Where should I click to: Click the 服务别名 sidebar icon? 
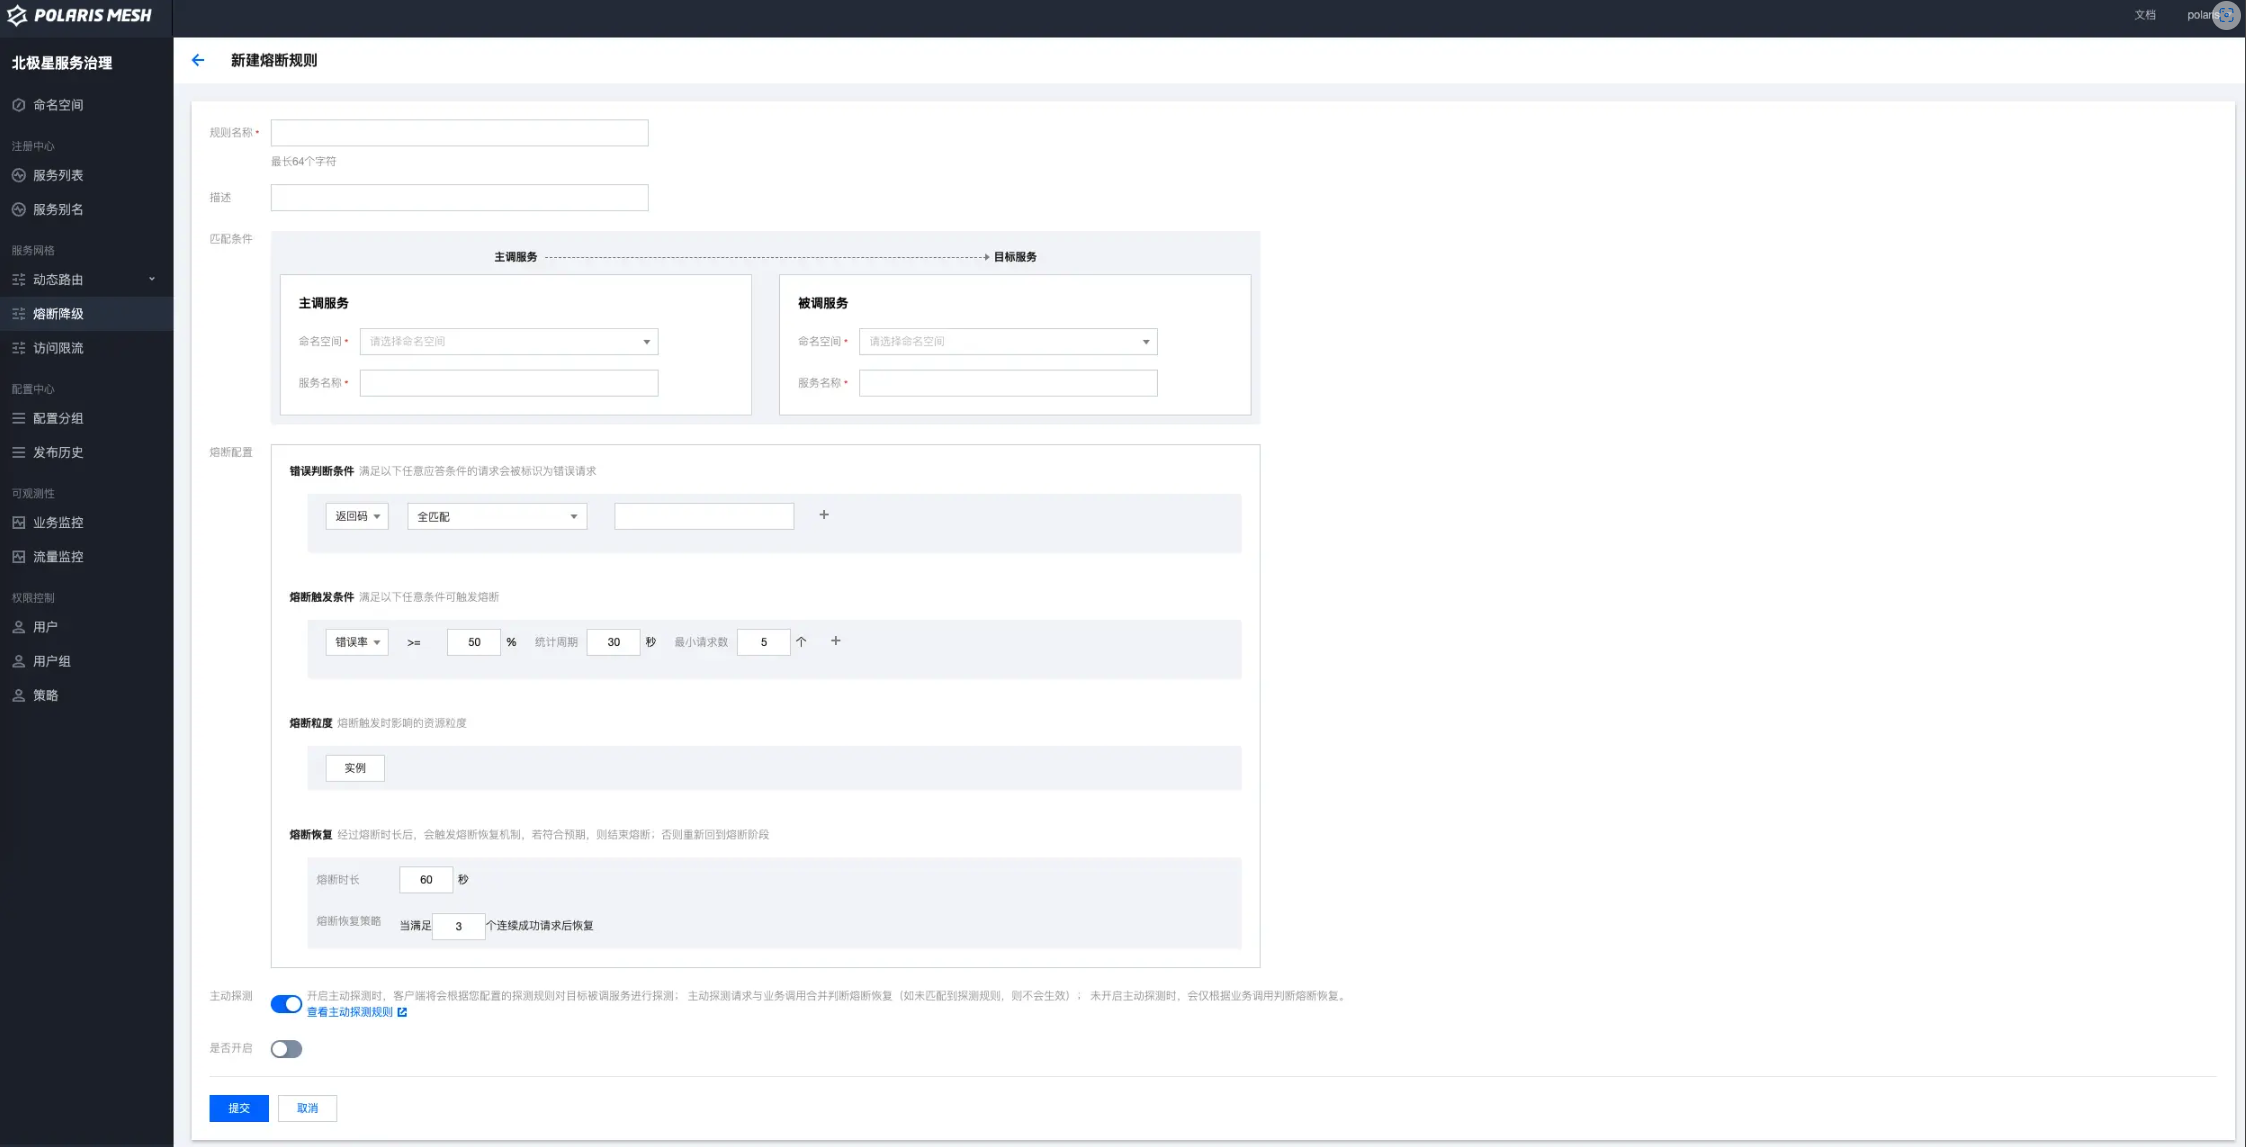click(x=18, y=209)
